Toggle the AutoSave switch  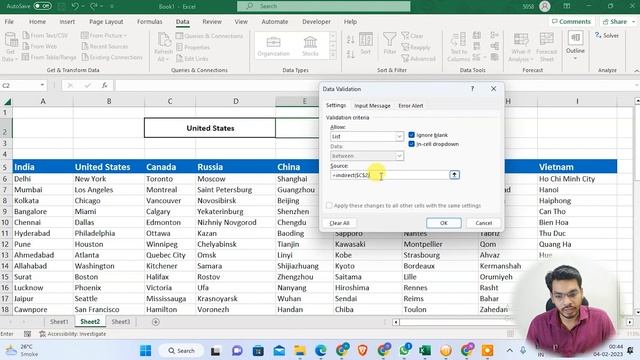coord(42,6)
